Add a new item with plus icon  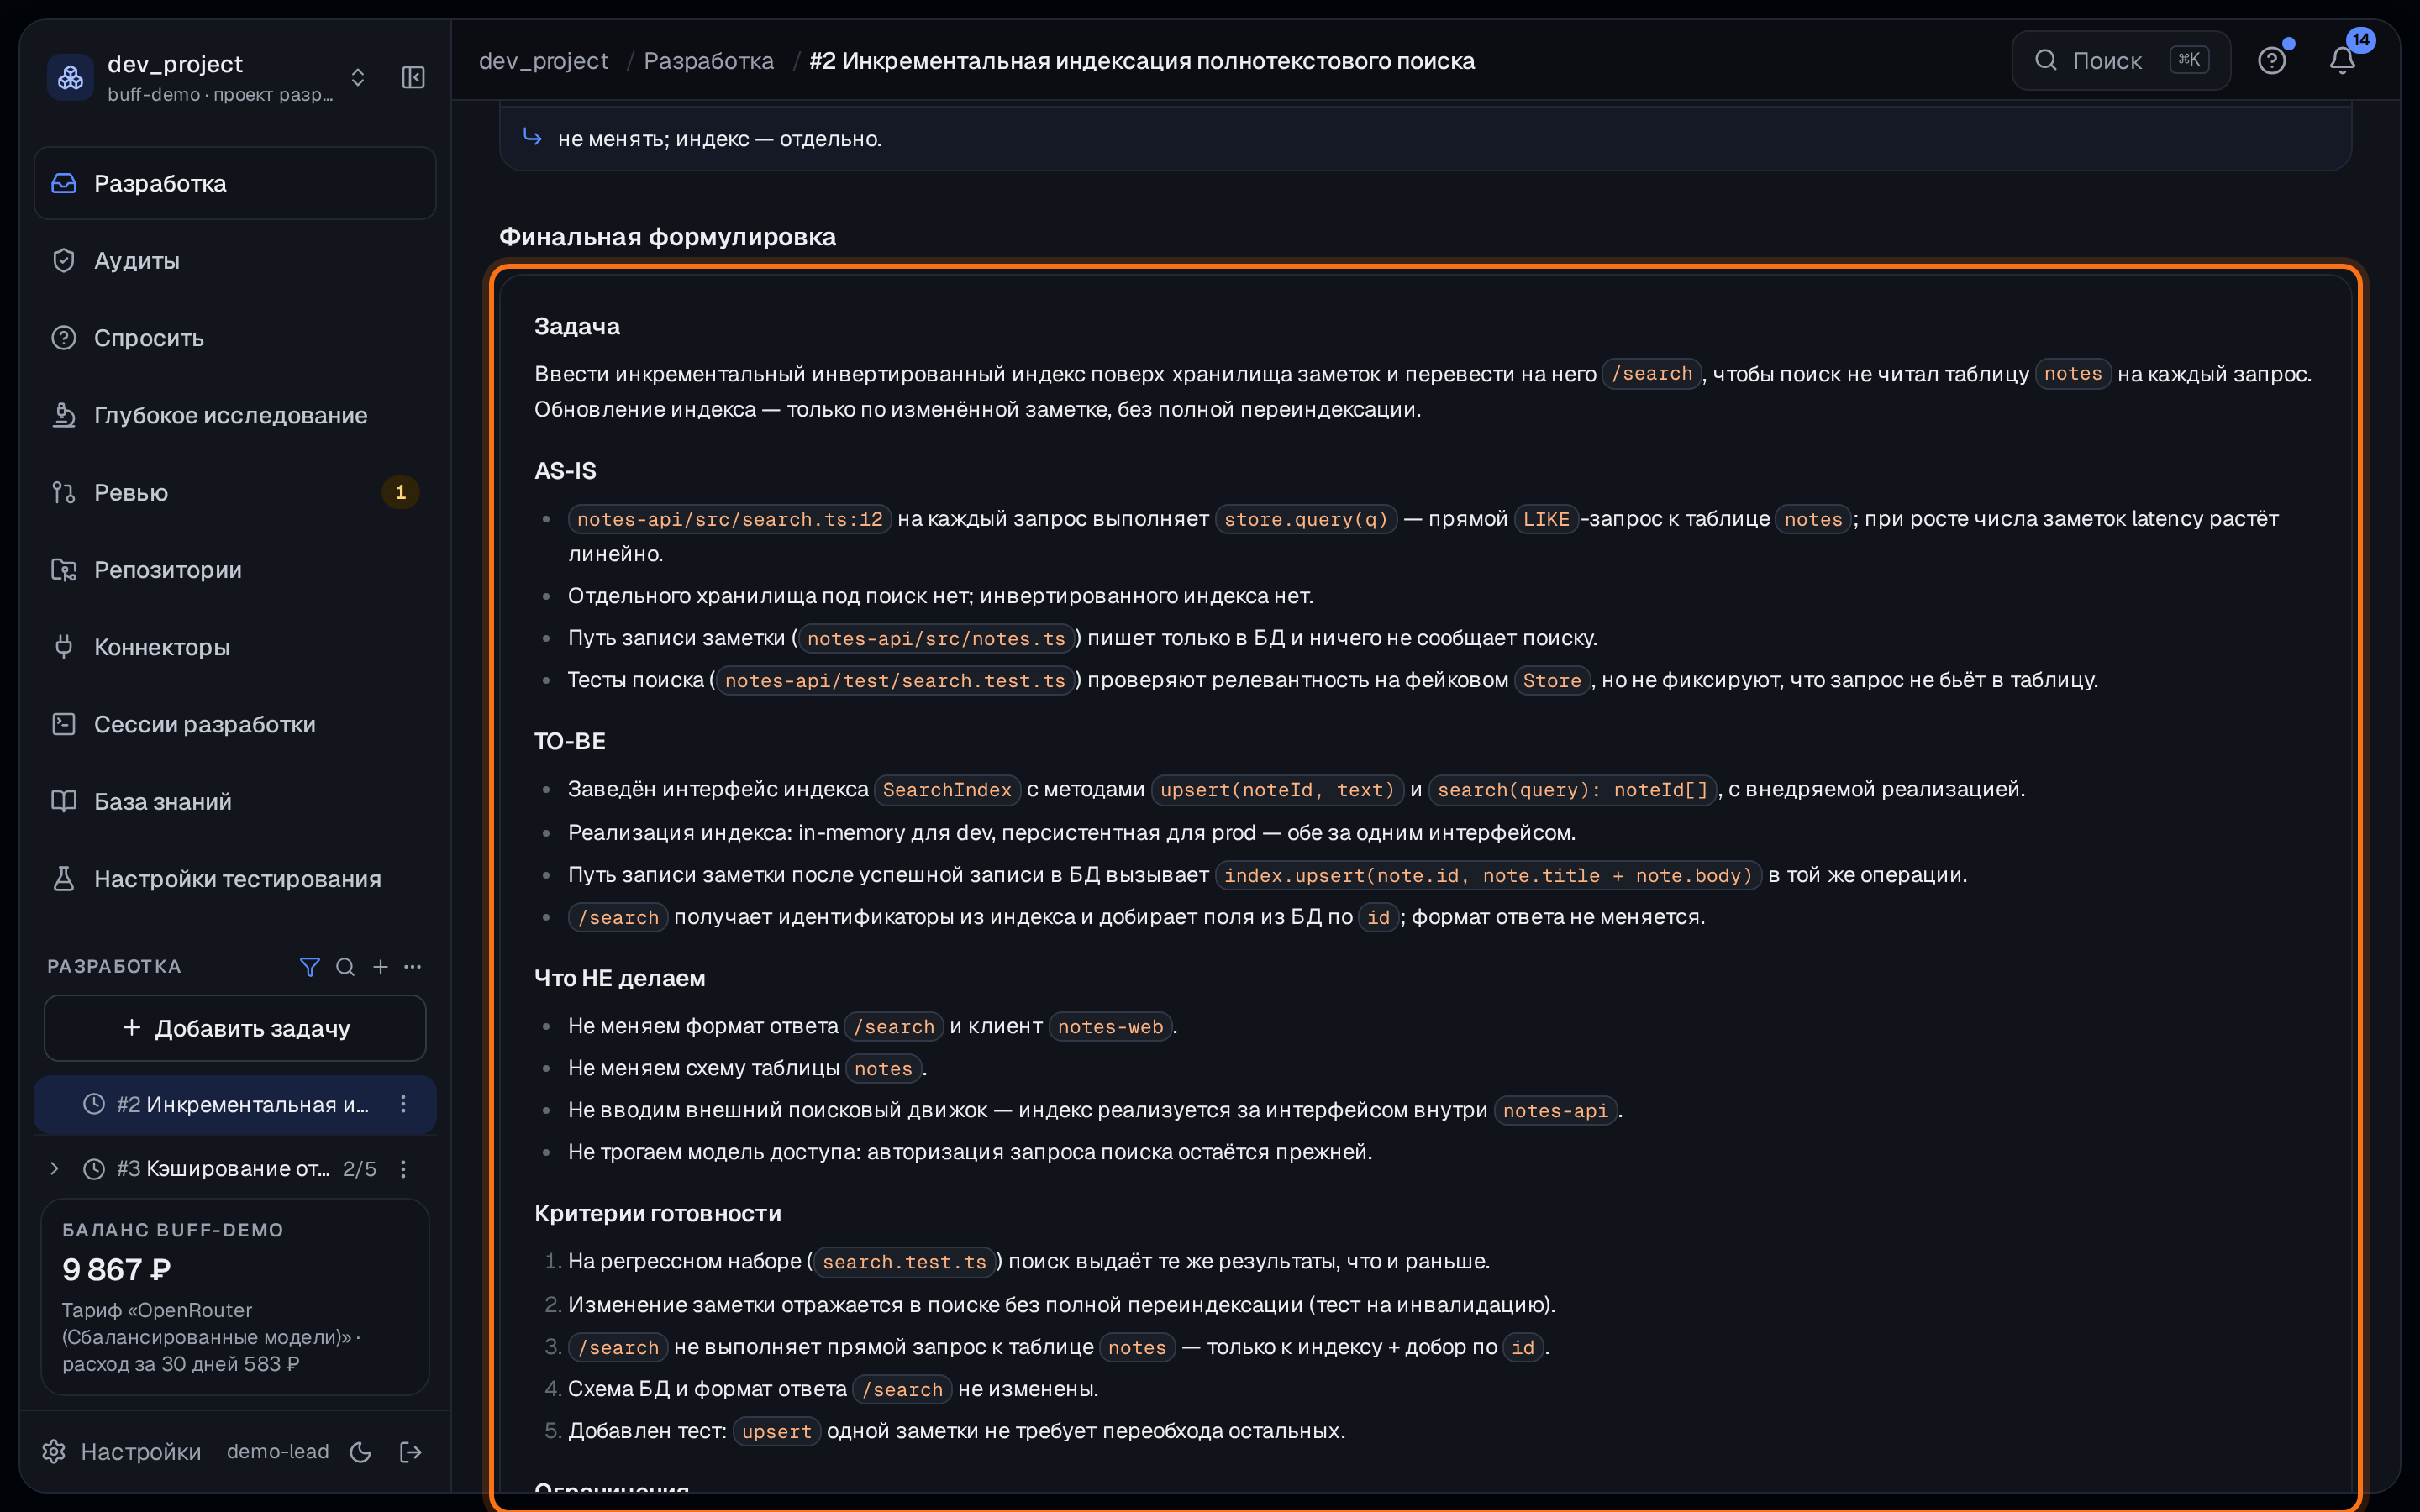click(x=380, y=967)
